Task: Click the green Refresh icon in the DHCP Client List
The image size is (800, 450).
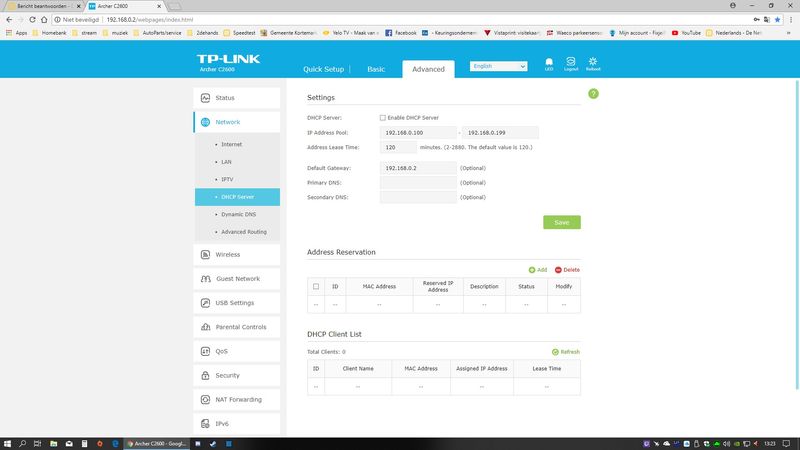Action: [555, 352]
